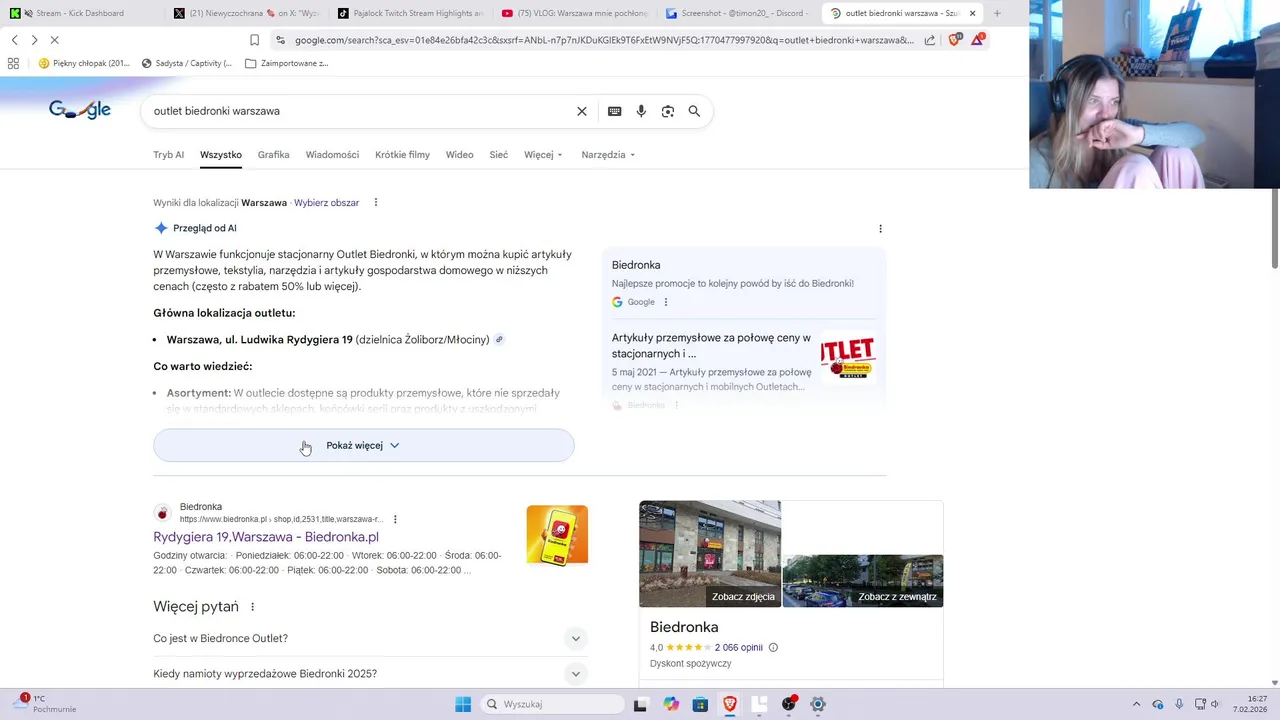The image size is (1280, 720).
Task: Click the Google logo
Action: (x=80, y=110)
